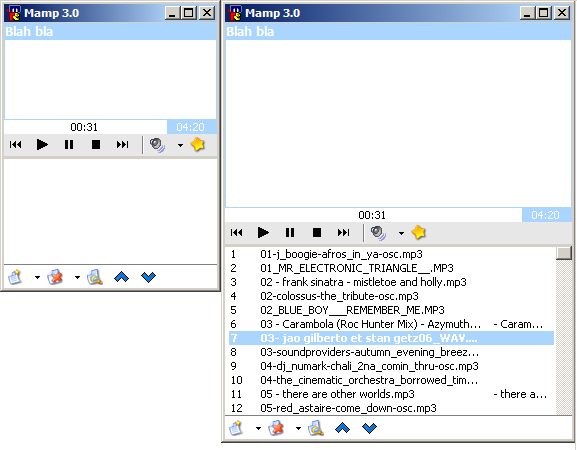
Task: Skip to next track in left window
Action: click(x=123, y=145)
